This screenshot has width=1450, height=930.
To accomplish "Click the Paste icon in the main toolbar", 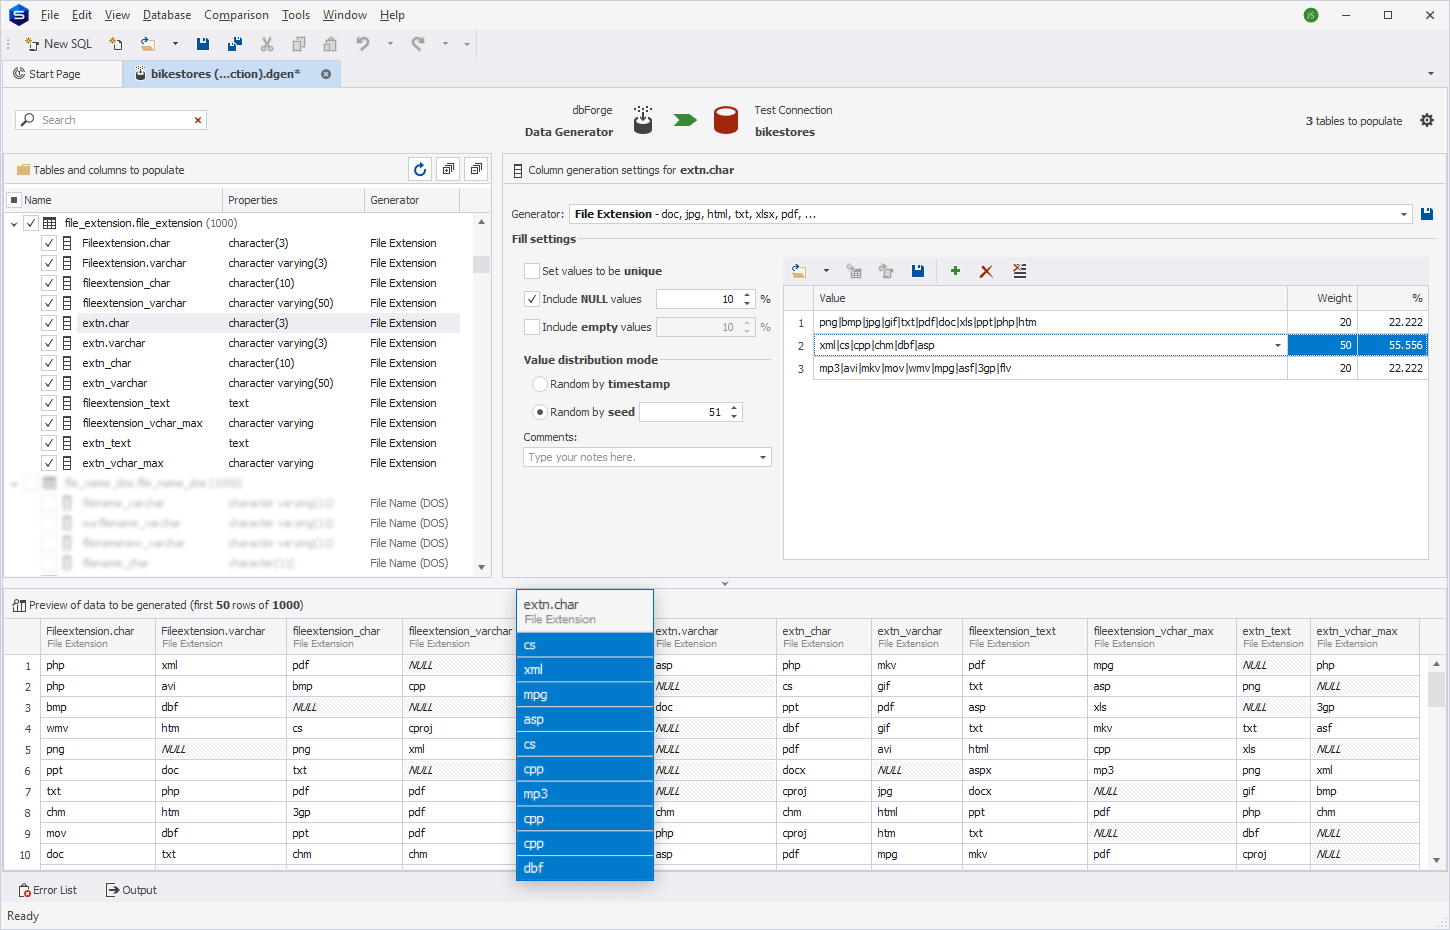I will (x=330, y=44).
